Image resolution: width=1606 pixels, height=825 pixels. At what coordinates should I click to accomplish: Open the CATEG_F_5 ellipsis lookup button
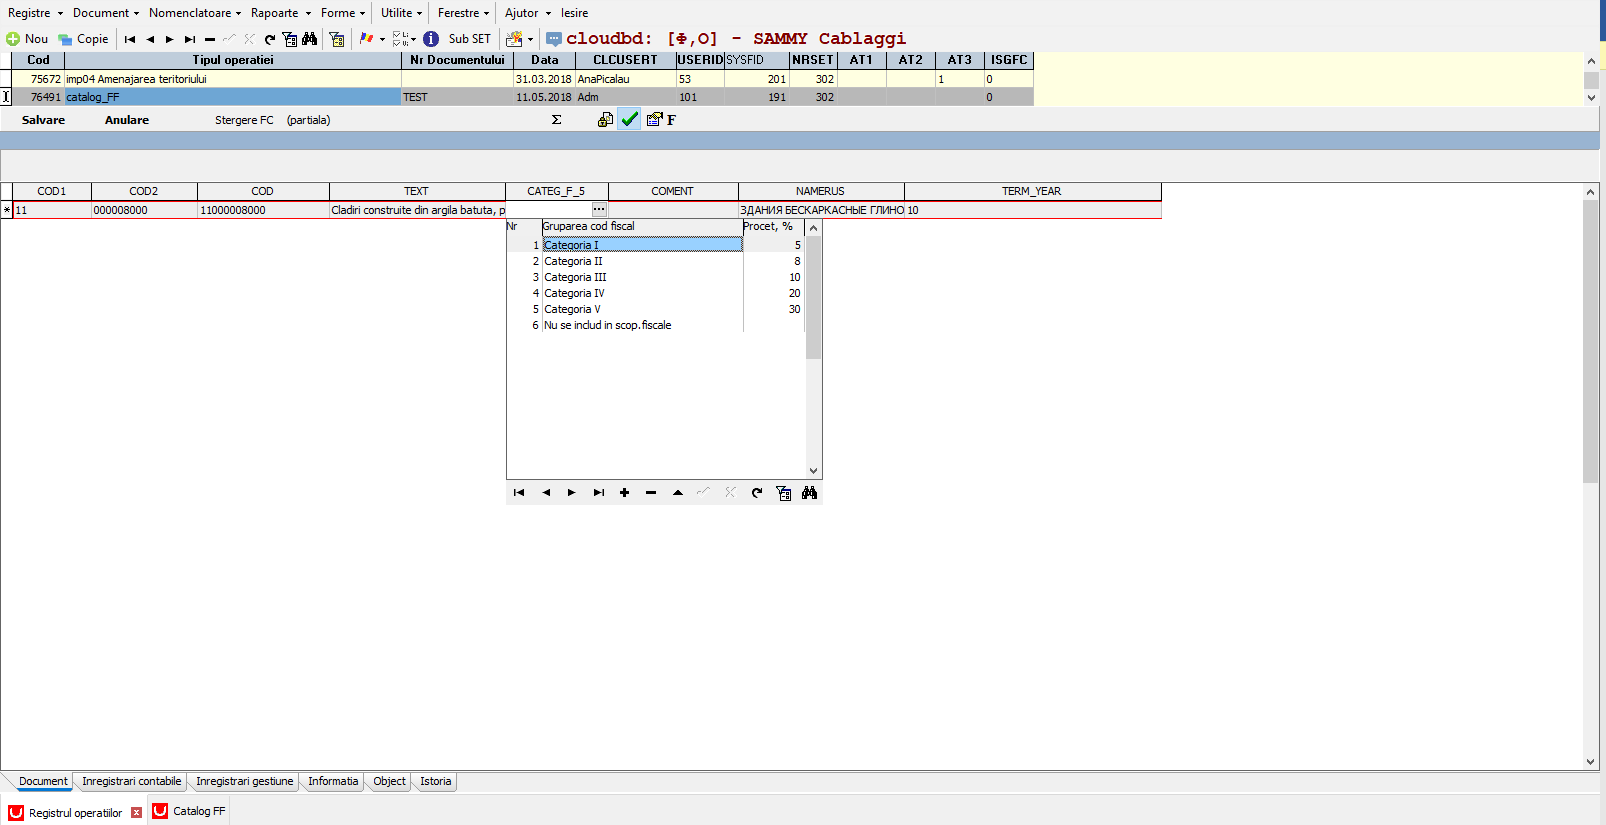pos(599,210)
